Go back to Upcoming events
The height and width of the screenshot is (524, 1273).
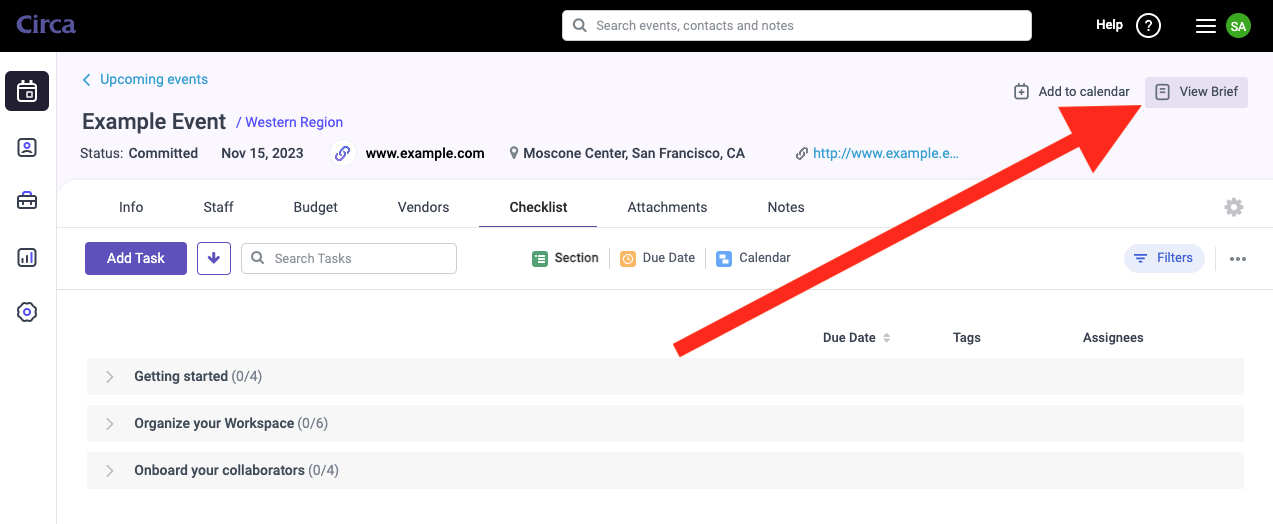pos(145,80)
